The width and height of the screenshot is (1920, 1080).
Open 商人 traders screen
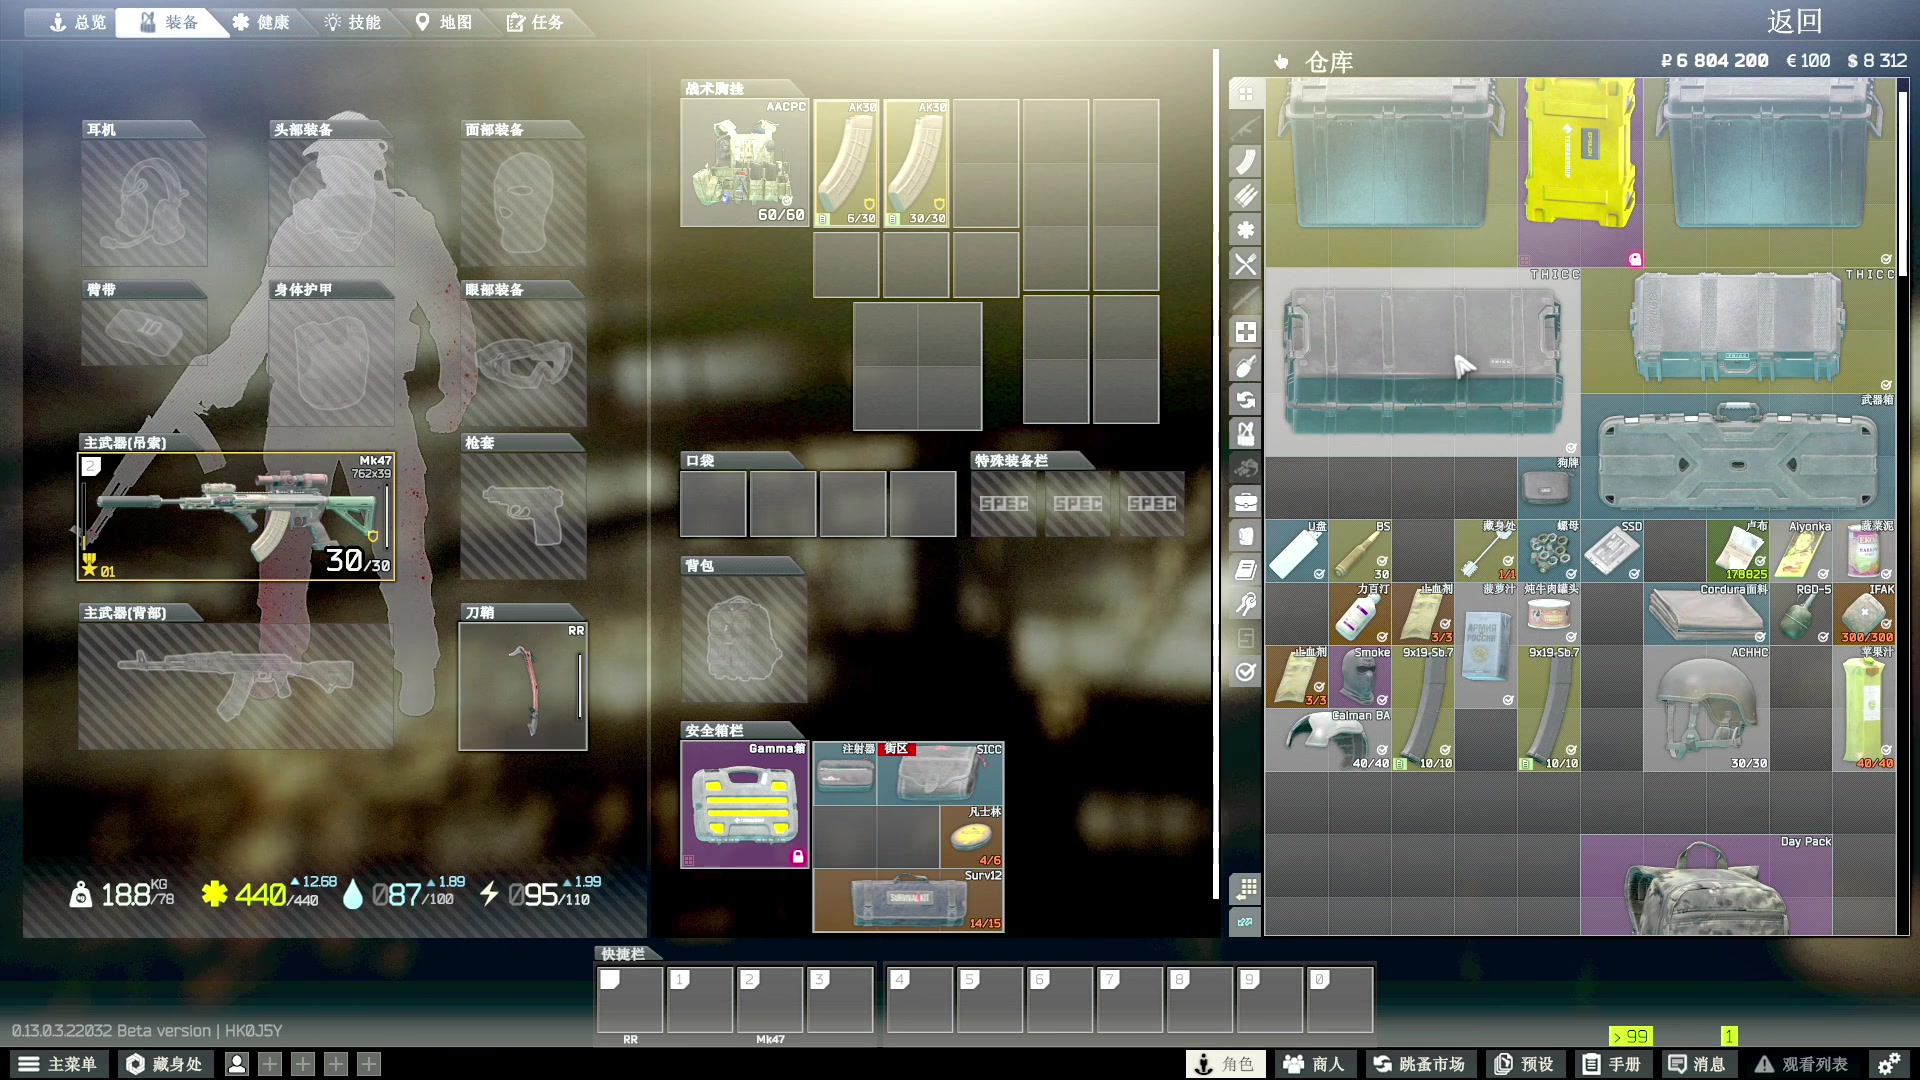point(1315,1064)
